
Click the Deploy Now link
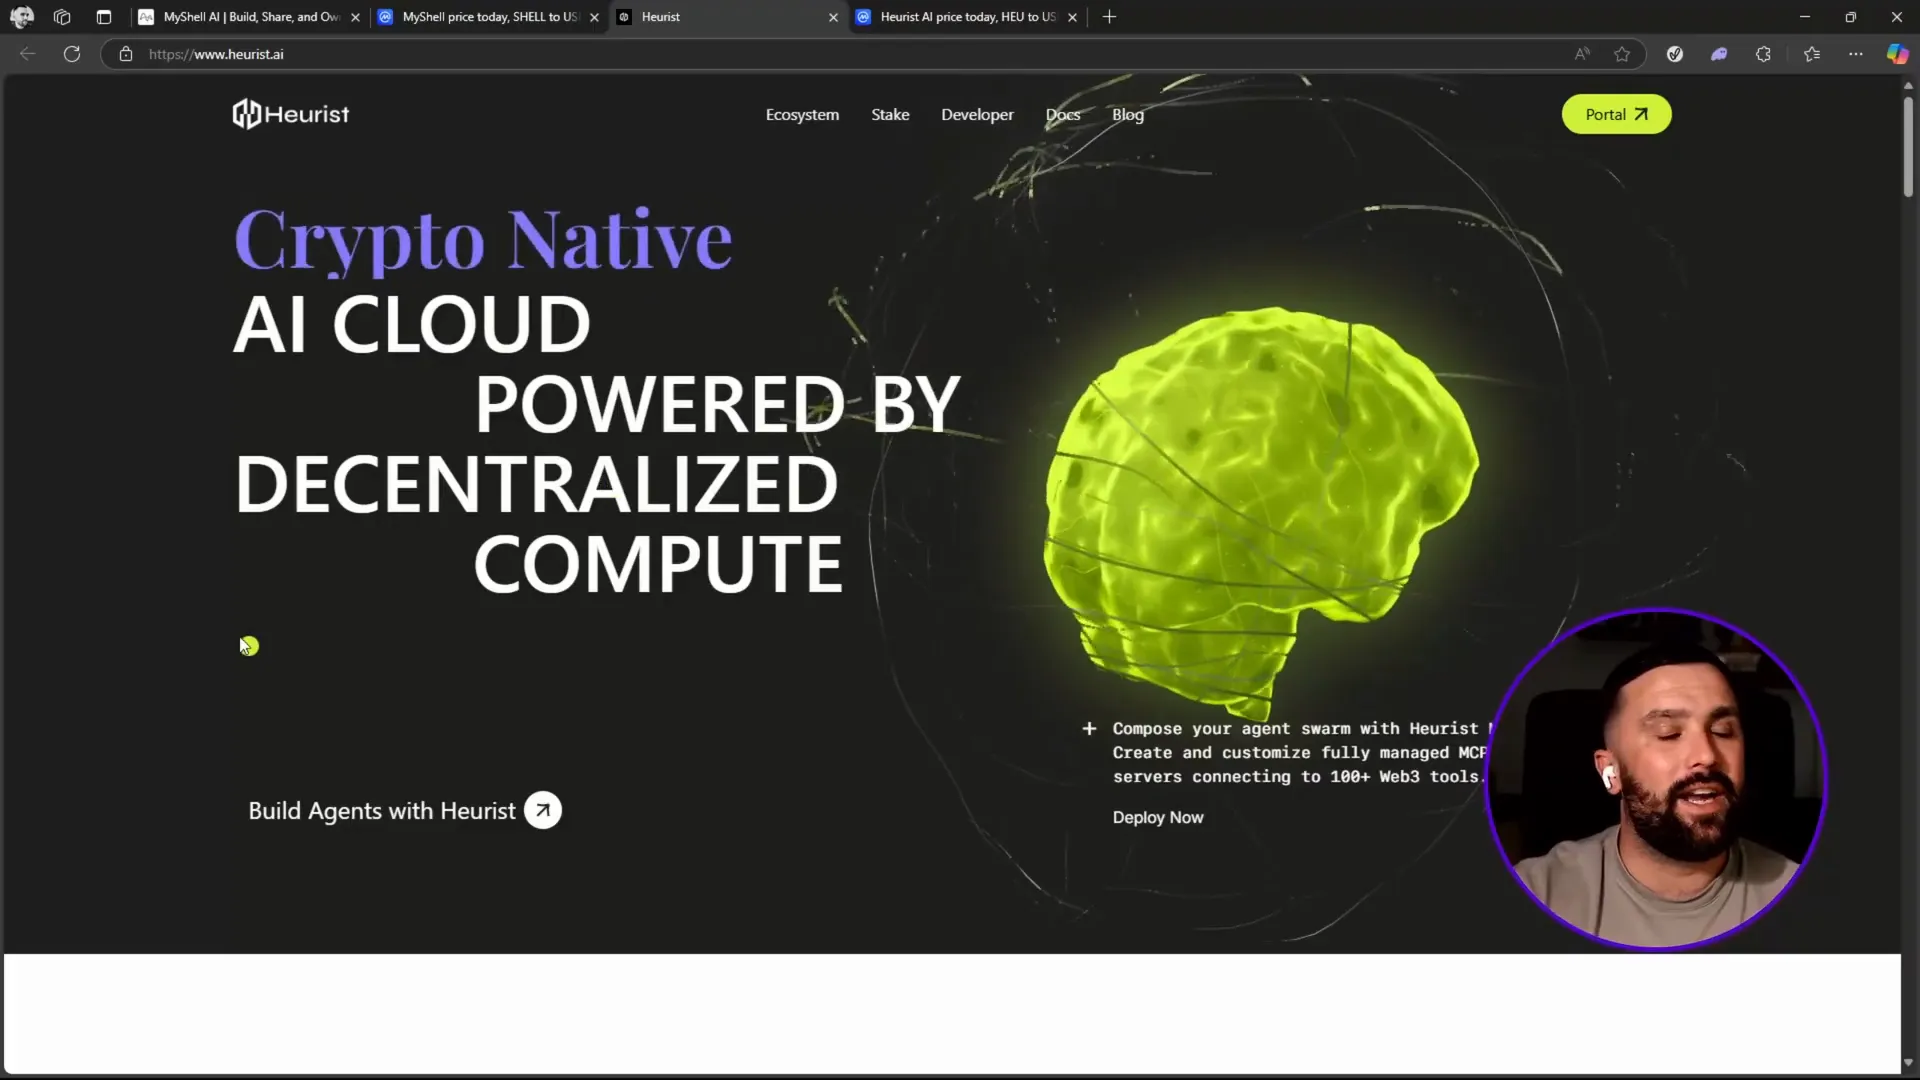tap(1158, 817)
